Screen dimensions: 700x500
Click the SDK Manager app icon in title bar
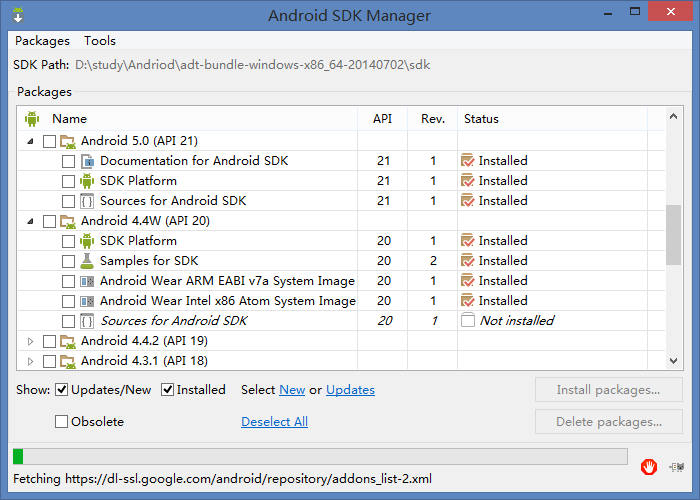tap(18, 15)
